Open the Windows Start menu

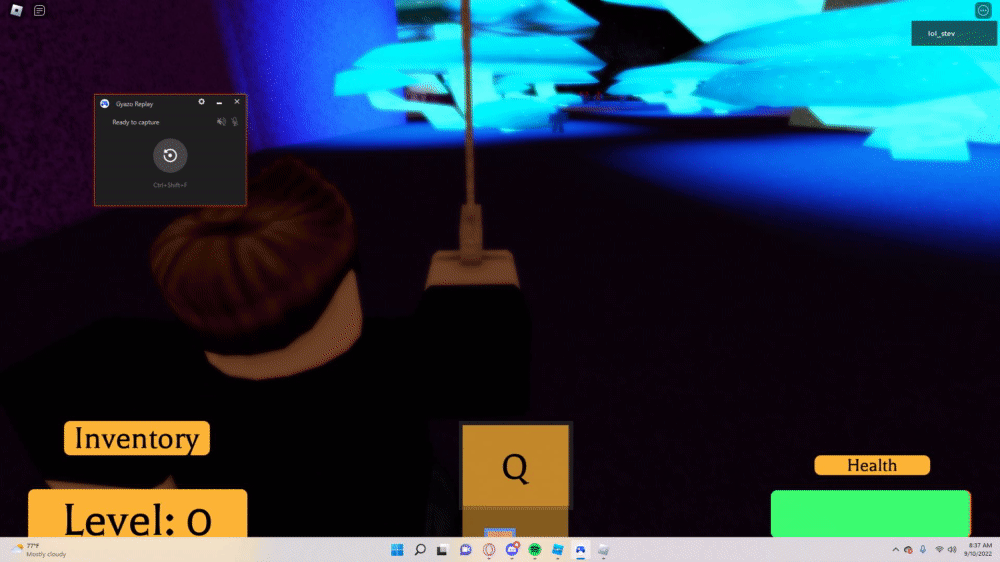397,550
